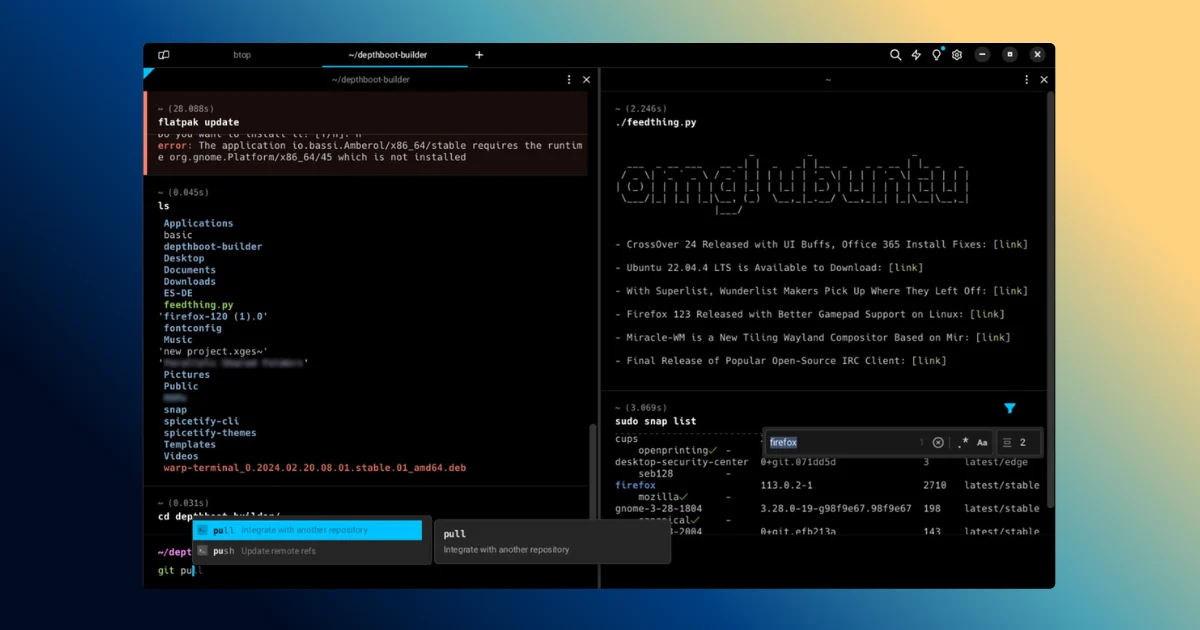Open right pane three-dot menu

pos(1027,80)
